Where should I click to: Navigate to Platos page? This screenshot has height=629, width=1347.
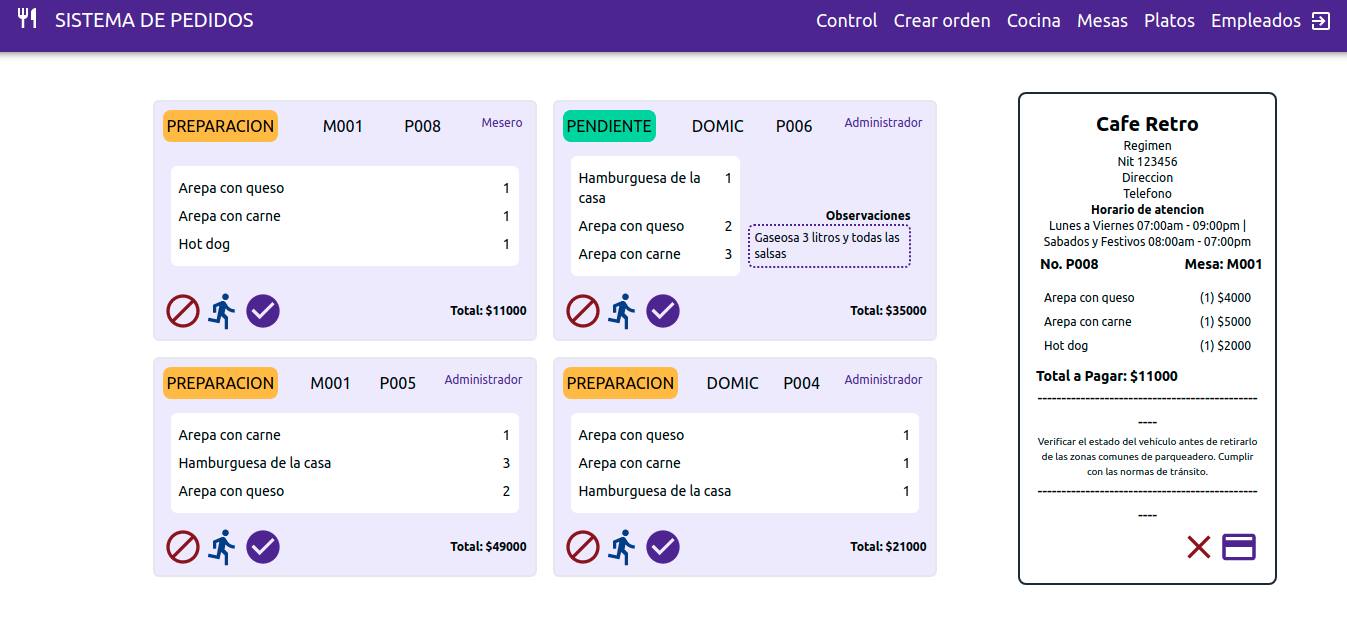click(1169, 21)
